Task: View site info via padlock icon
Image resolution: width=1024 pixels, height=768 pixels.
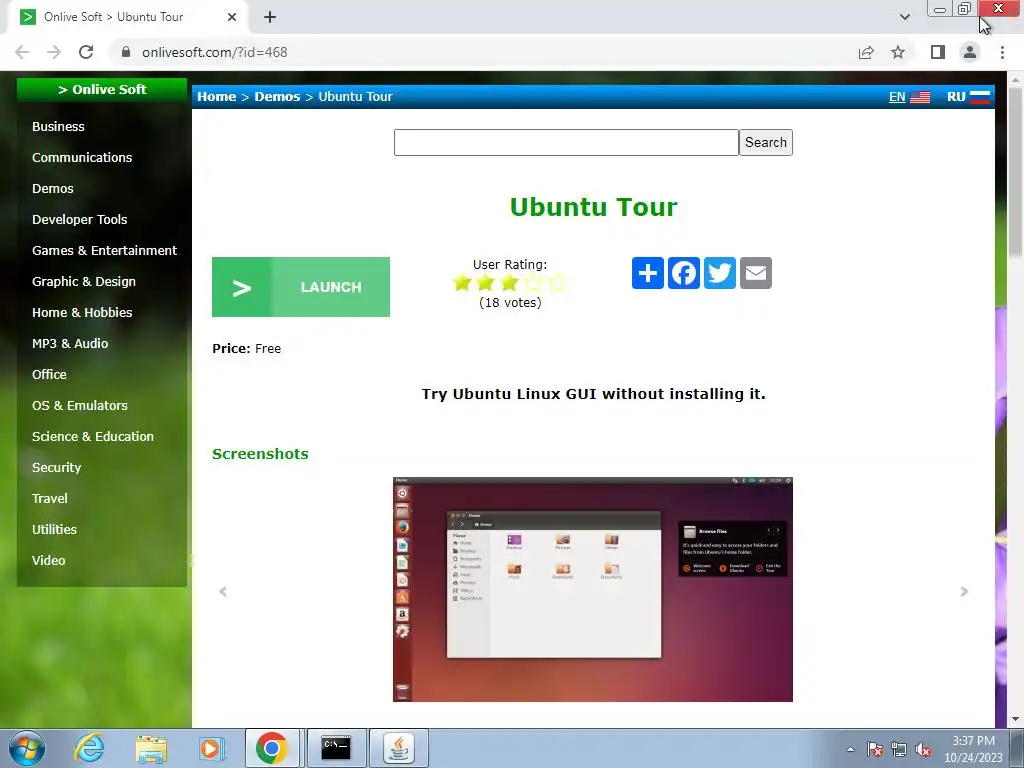Action: [126, 52]
